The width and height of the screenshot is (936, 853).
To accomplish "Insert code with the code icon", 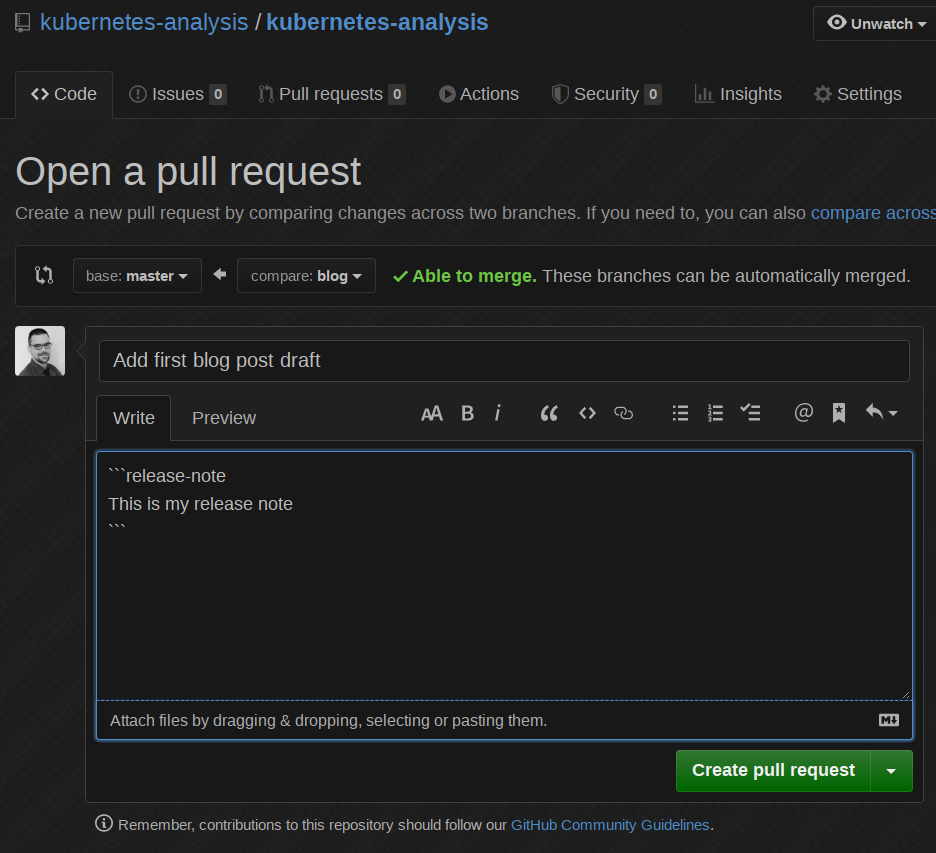I will tap(587, 413).
